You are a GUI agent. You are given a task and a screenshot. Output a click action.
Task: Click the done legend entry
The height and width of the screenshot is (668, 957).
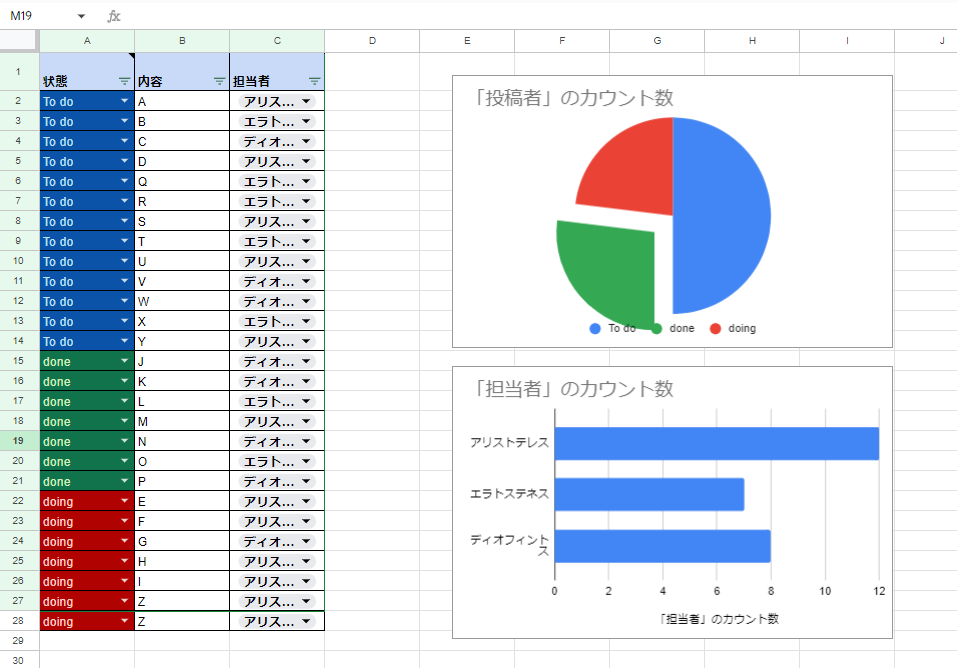pos(673,329)
